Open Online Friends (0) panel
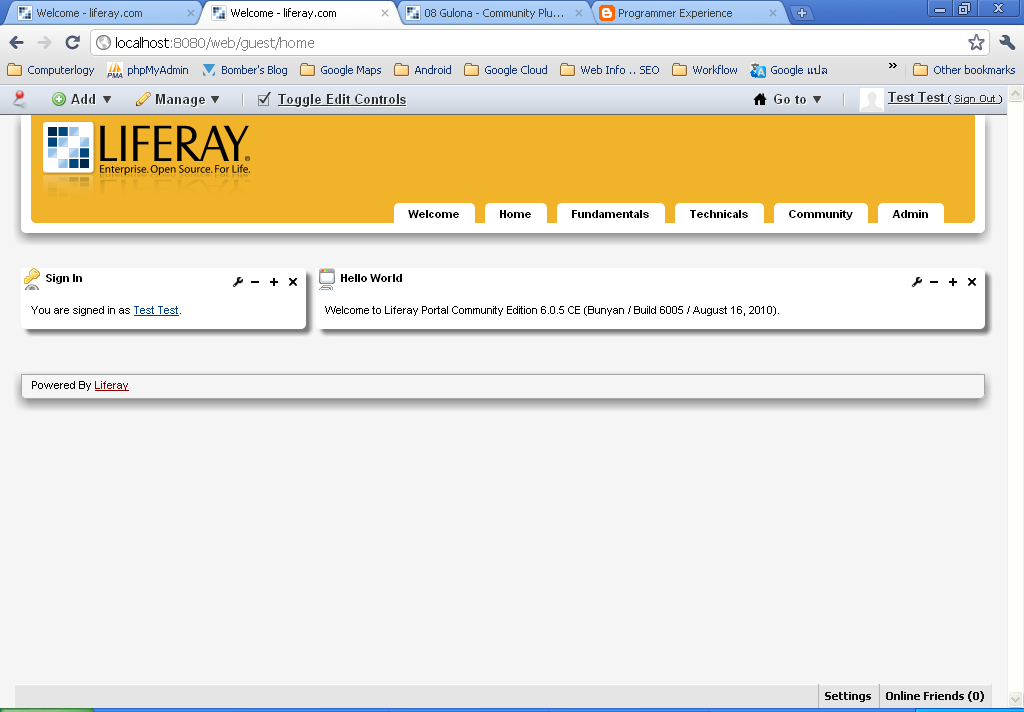The image size is (1024, 712). pyautogui.click(x=935, y=696)
